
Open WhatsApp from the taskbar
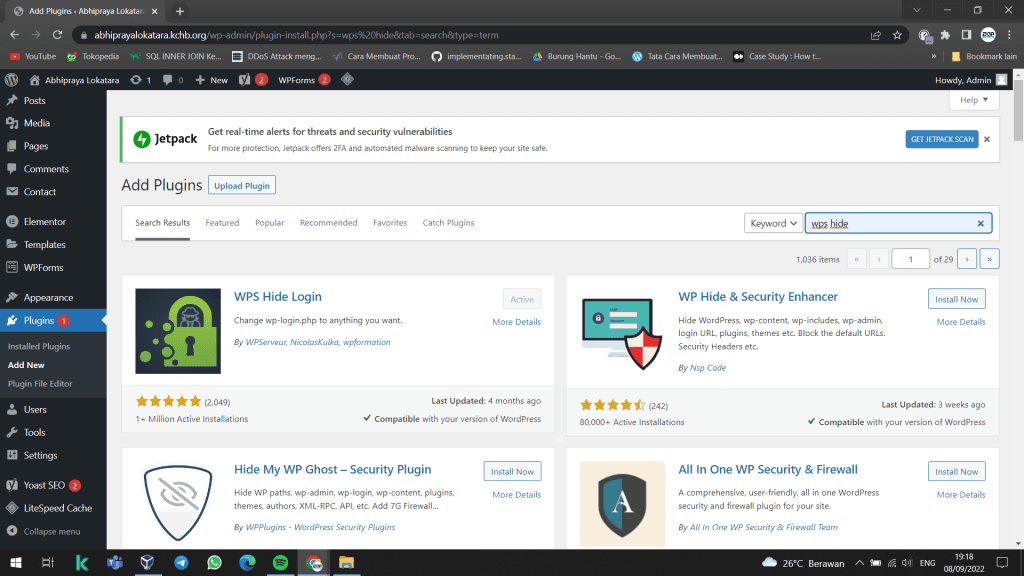click(214, 562)
